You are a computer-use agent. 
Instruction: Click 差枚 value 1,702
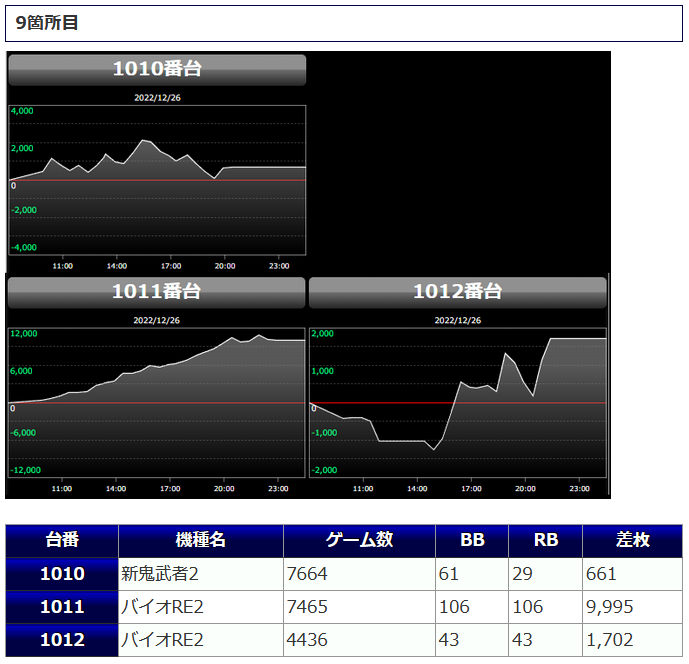[609, 640]
